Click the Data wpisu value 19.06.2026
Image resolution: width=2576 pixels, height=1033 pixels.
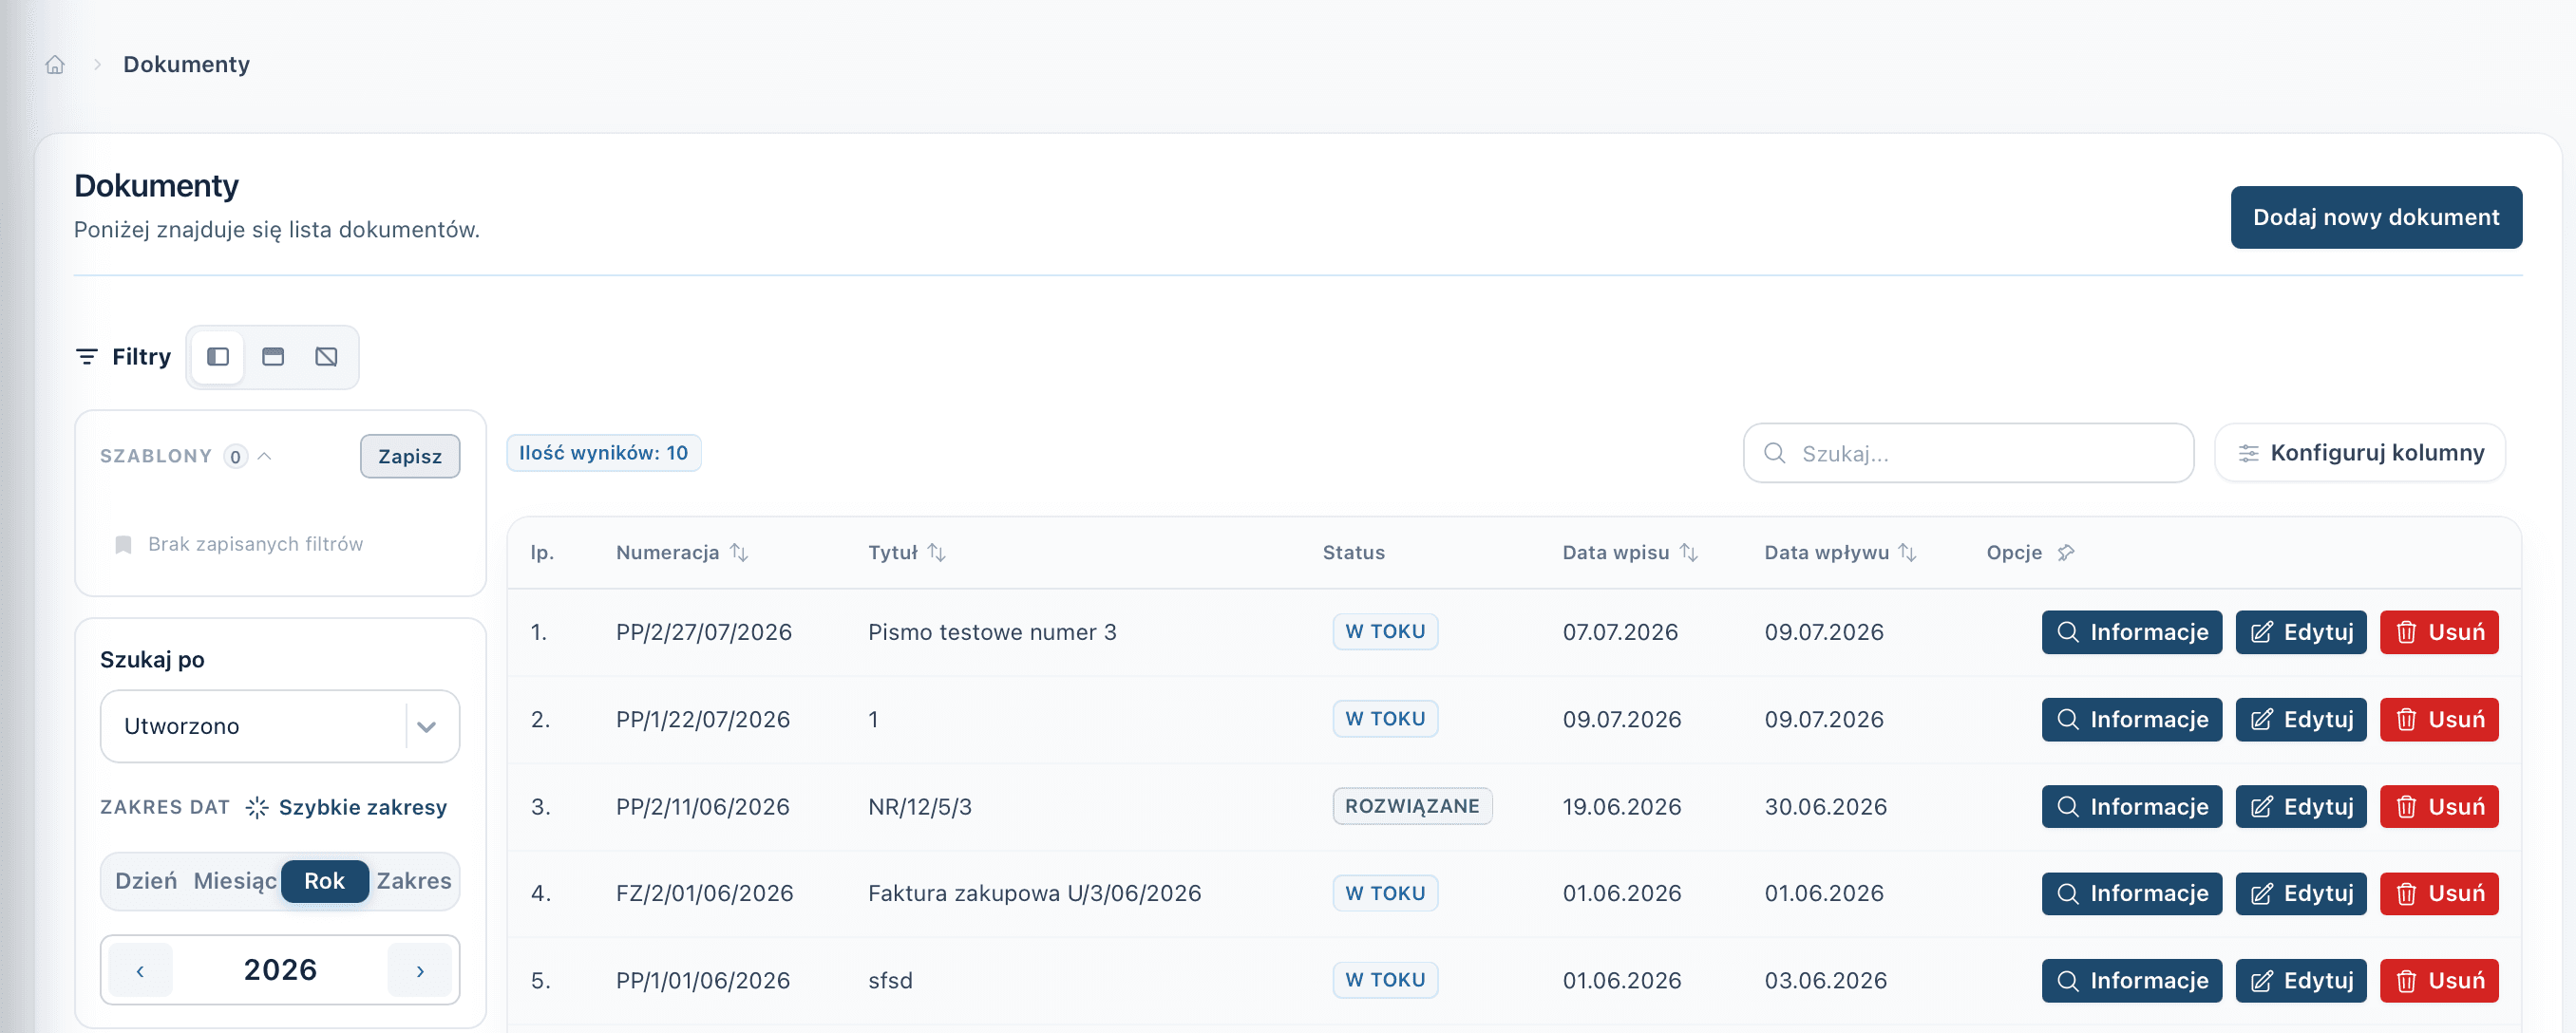click(1622, 807)
